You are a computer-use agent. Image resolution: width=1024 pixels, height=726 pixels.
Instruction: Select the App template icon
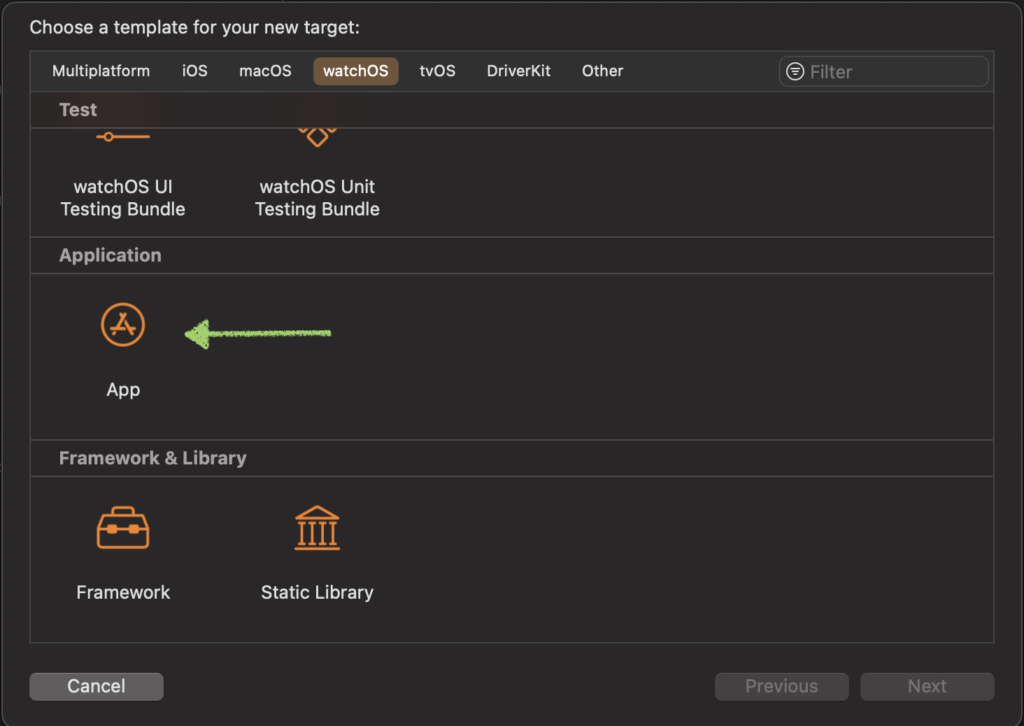pyautogui.click(x=123, y=326)
